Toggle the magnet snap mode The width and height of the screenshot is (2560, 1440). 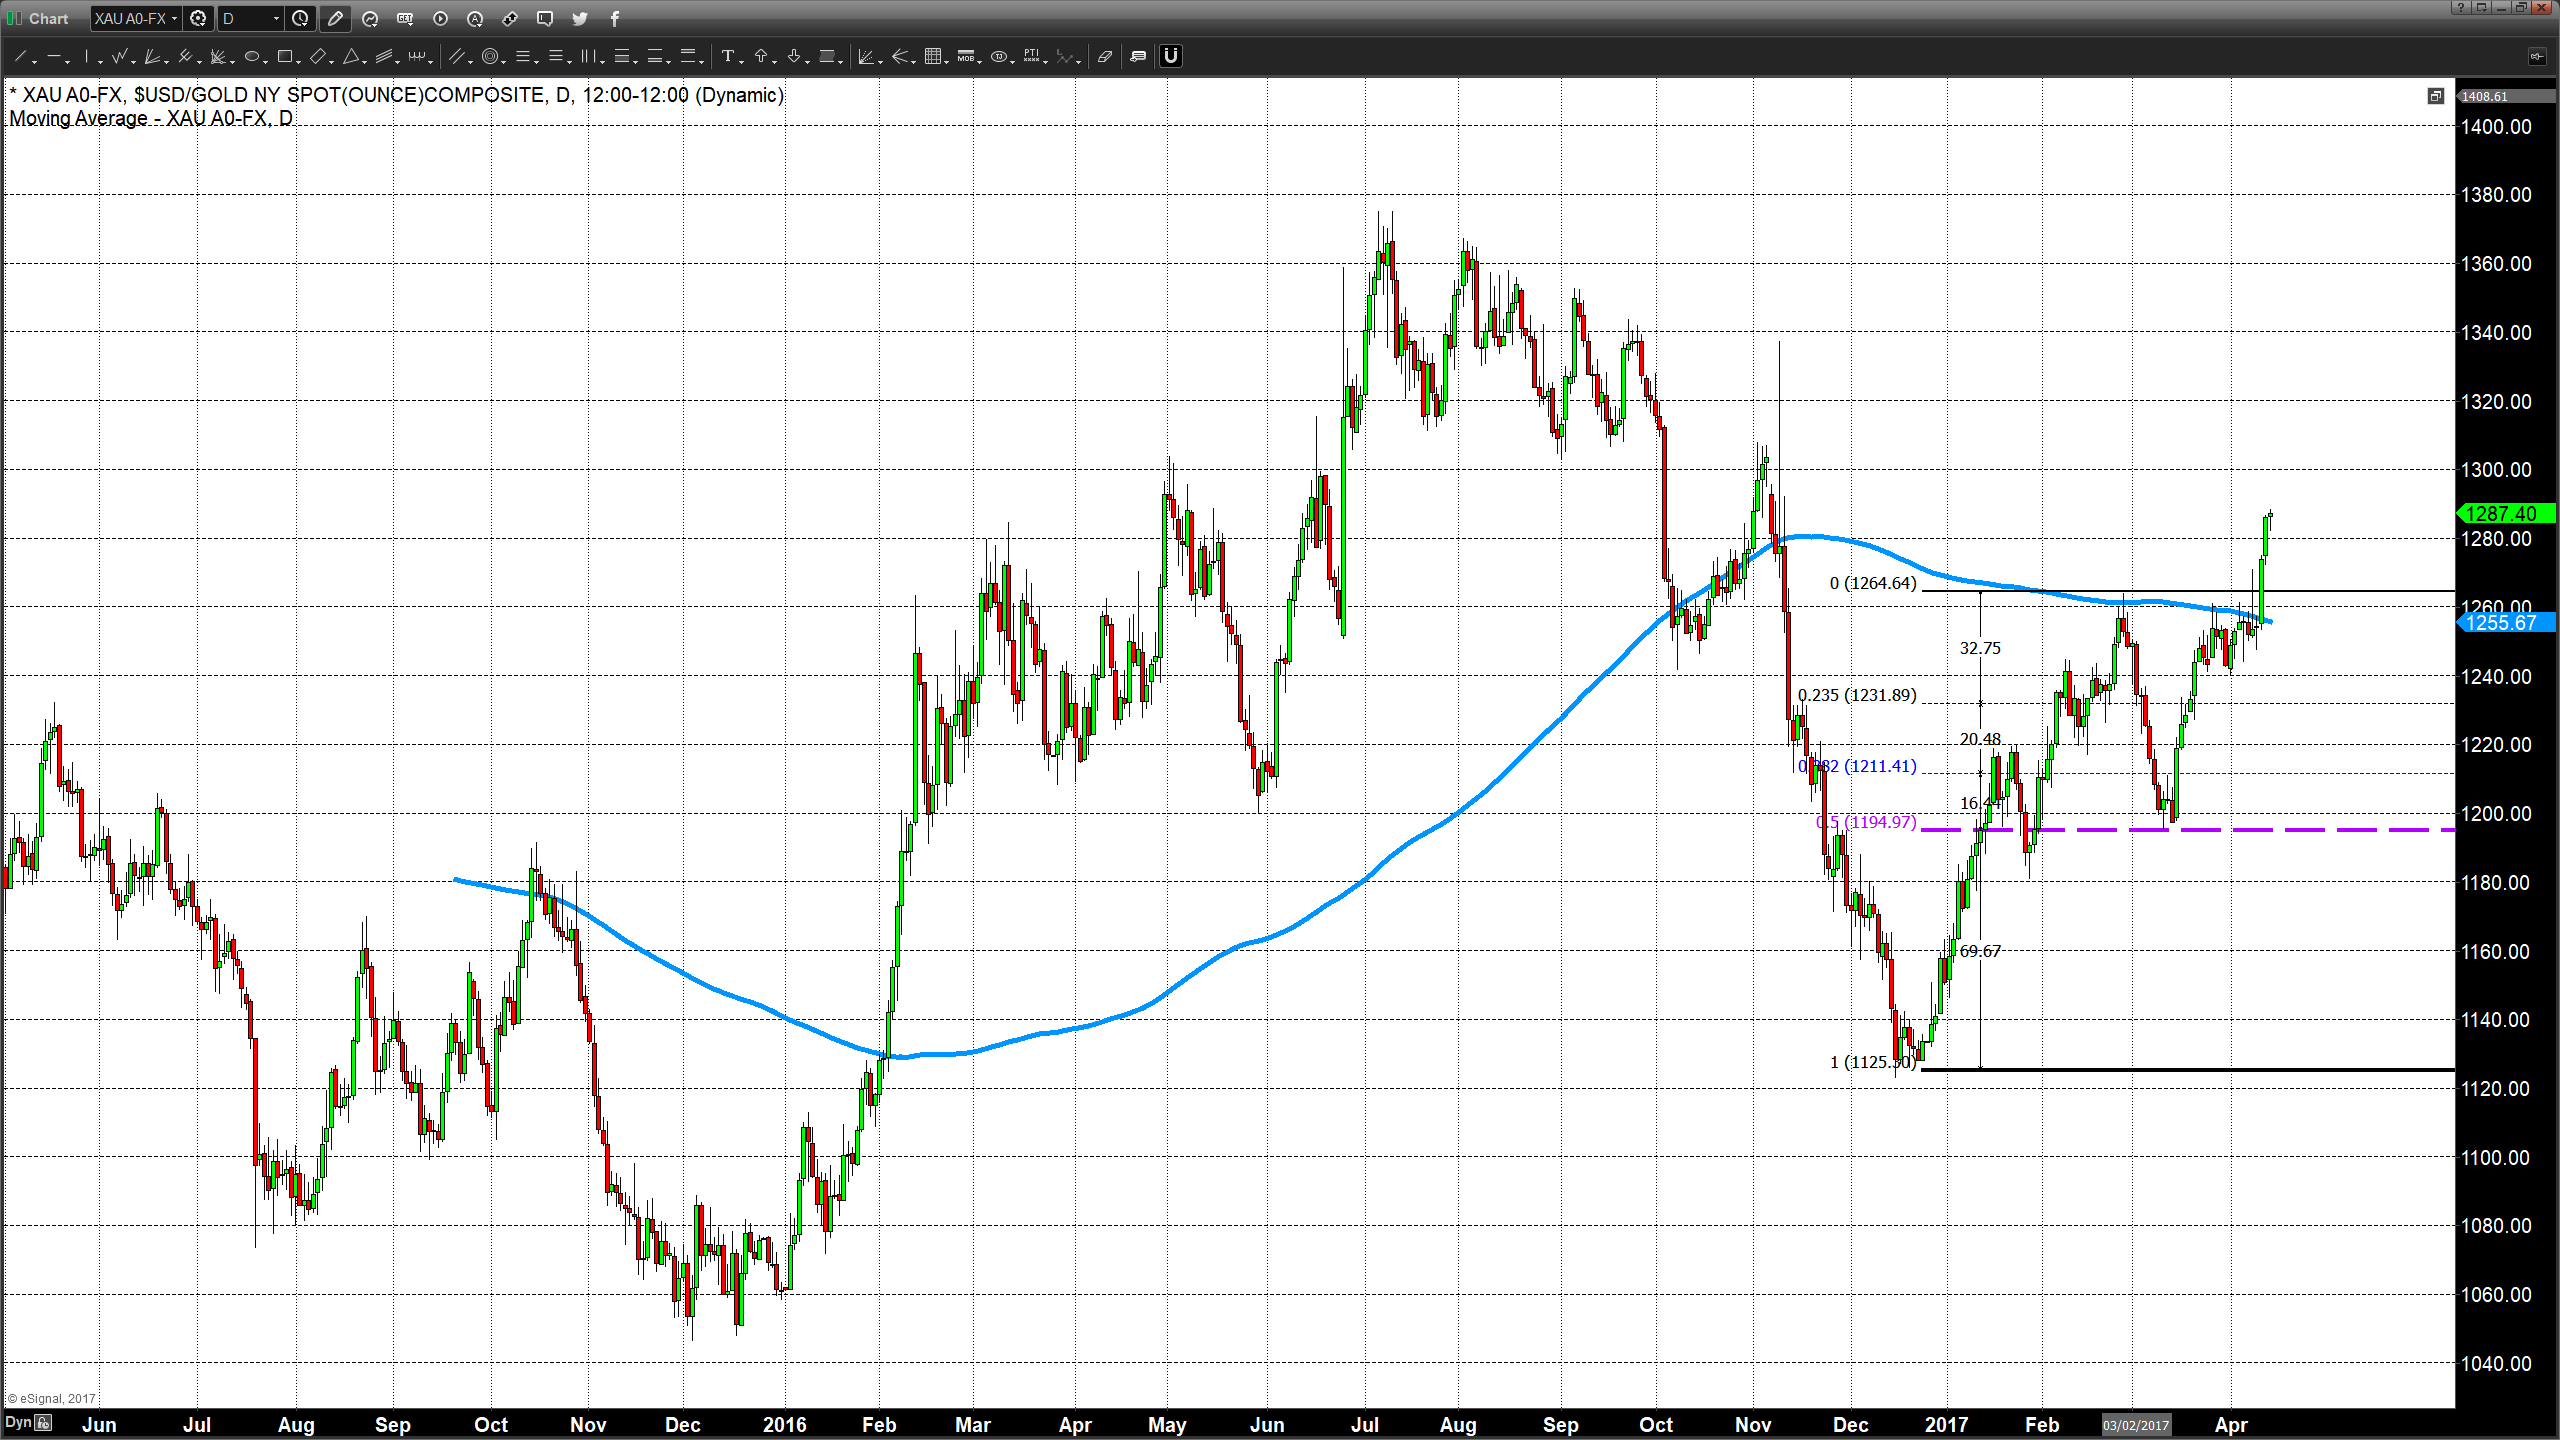tap(1171, 57)
